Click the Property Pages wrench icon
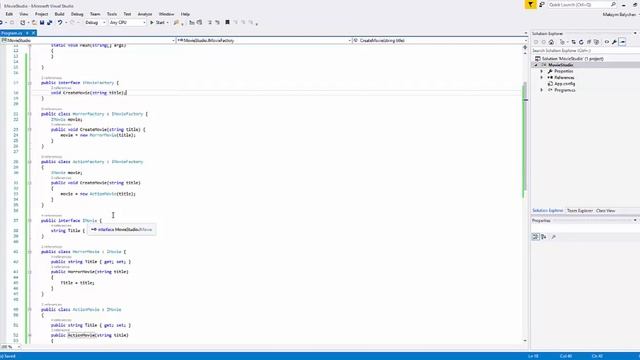The height and width of the screenshot is (360, 640). click(553, 237)
